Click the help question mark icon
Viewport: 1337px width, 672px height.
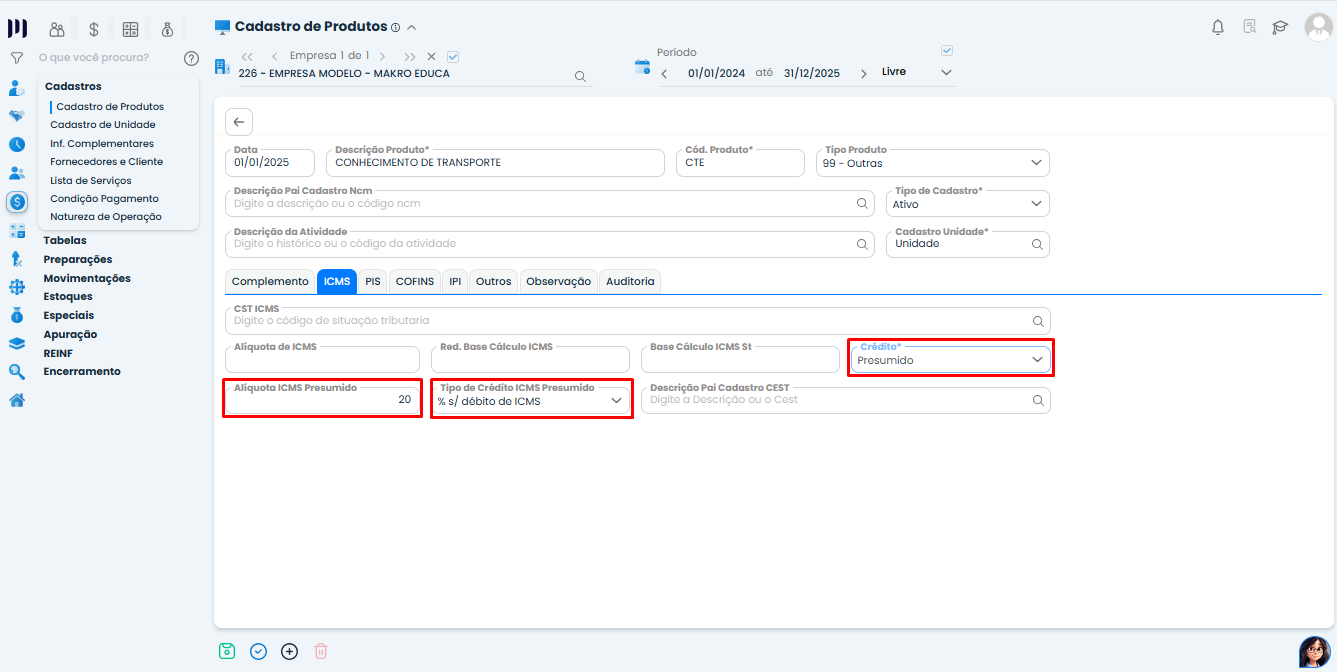click(x=191, y=58)
